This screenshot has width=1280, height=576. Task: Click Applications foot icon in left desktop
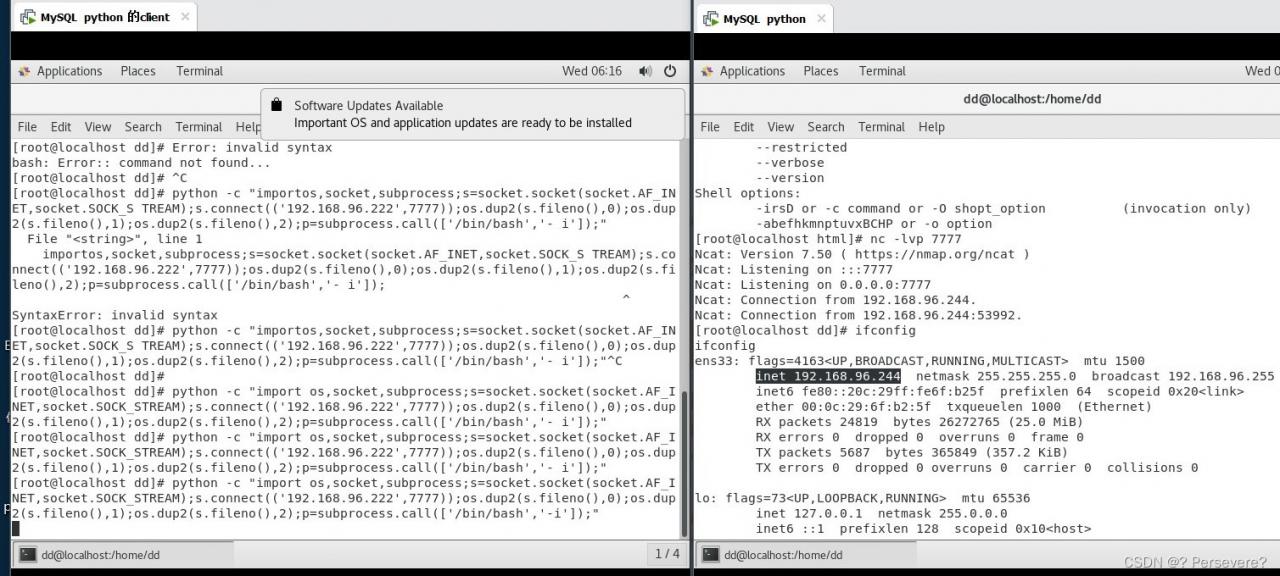tap(25, 71)
